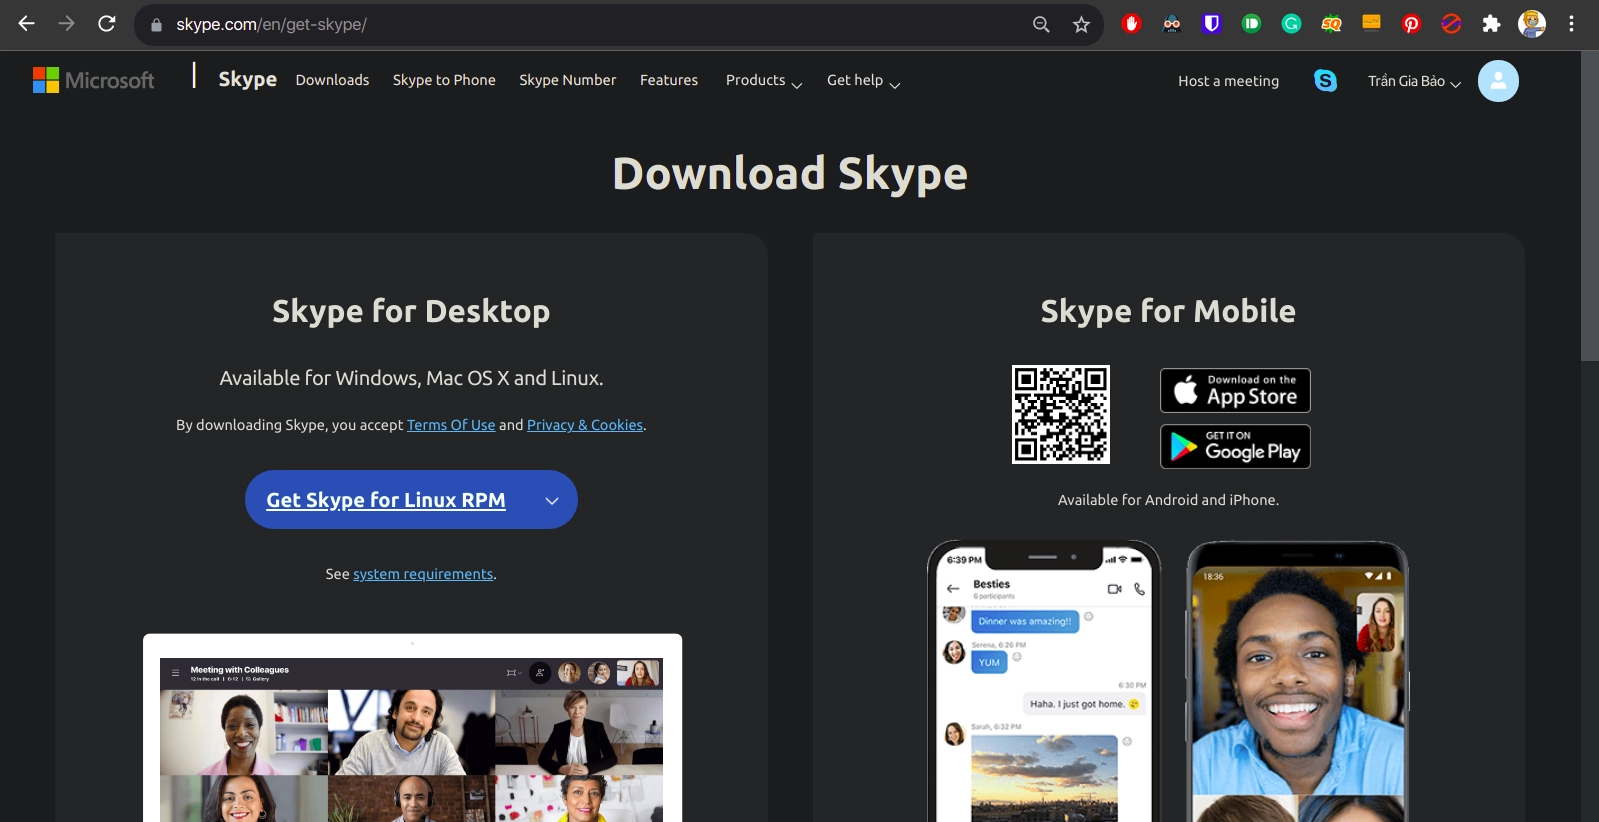Open the Grammarly extension icon
This screenshot has width=1599, height=822.
click(x=1291, y=24)
